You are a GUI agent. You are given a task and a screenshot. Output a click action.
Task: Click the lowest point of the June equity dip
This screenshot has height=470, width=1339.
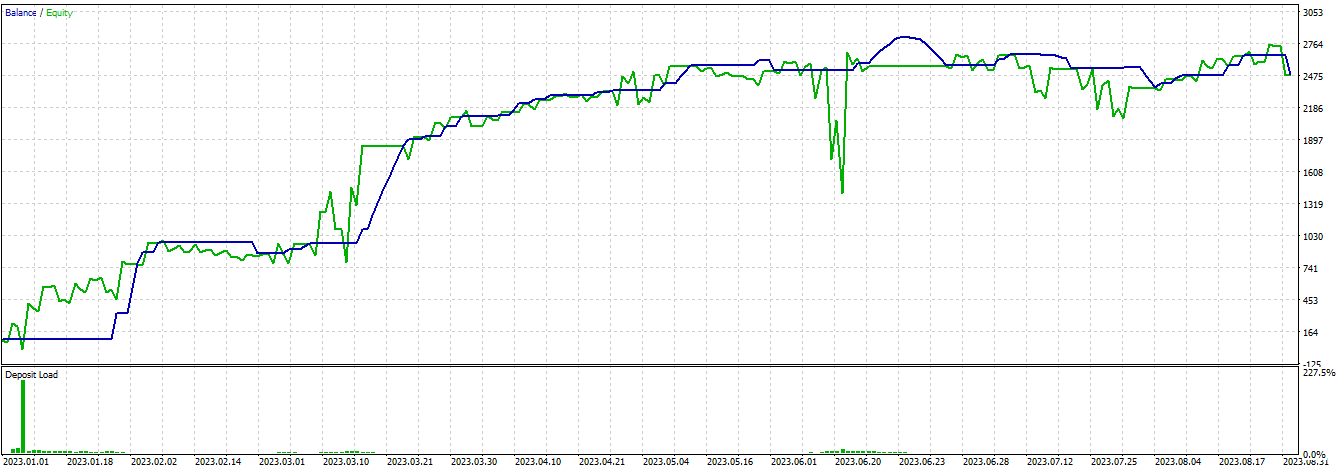tap(842, 191)
